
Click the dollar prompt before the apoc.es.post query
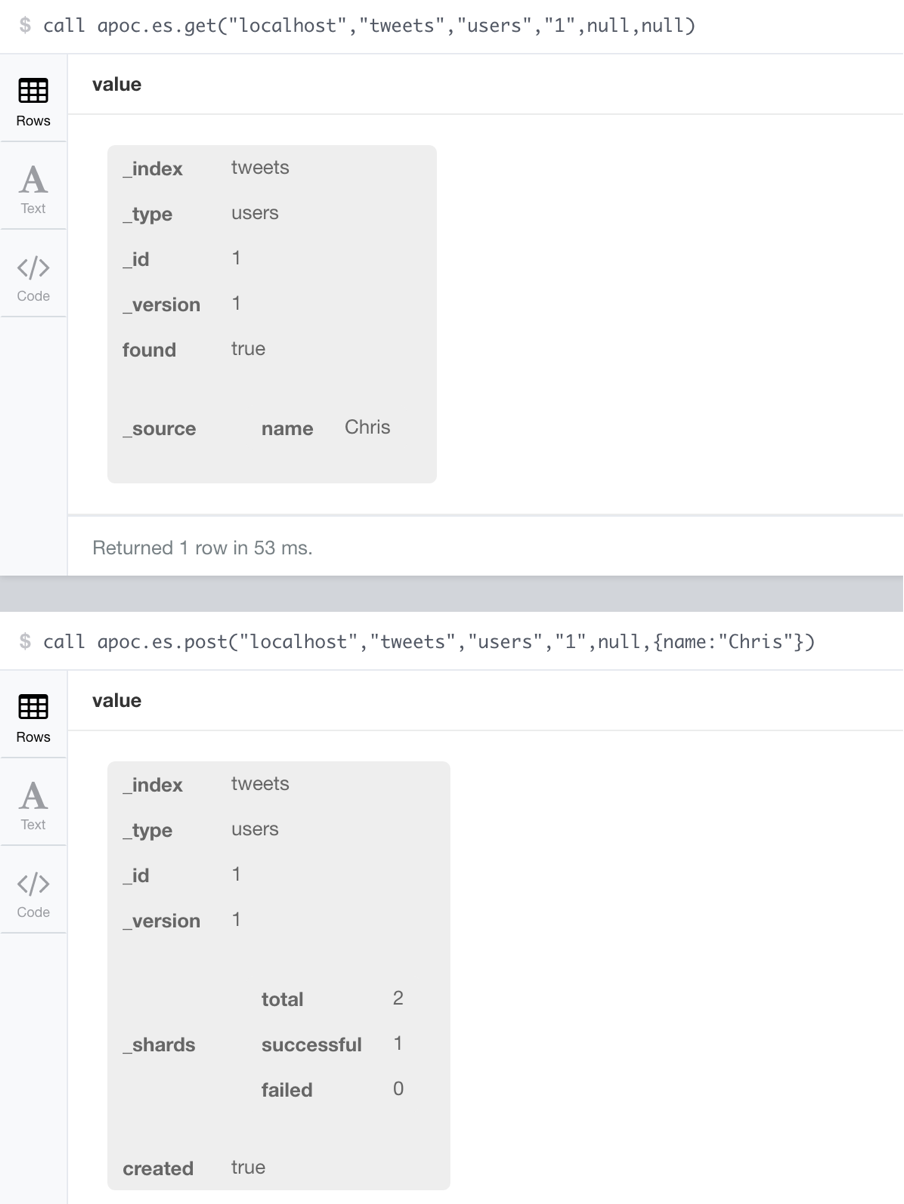tap(26, 642)
